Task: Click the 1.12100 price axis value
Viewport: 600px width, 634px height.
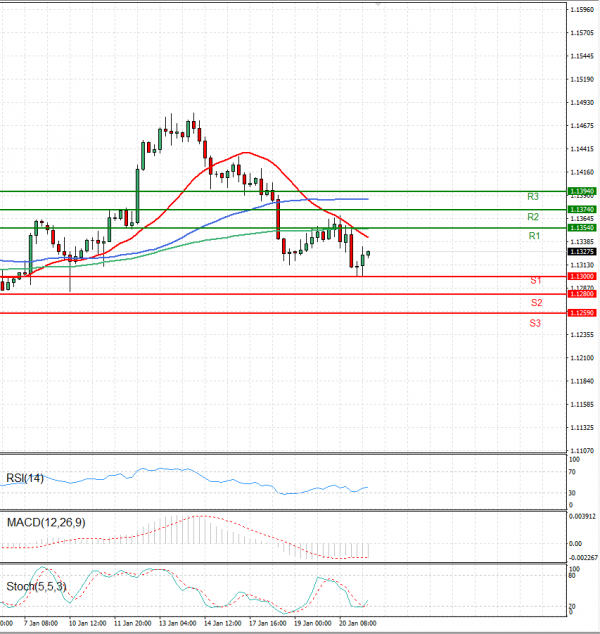Action: pyautogui.click(x=582, y=358)
